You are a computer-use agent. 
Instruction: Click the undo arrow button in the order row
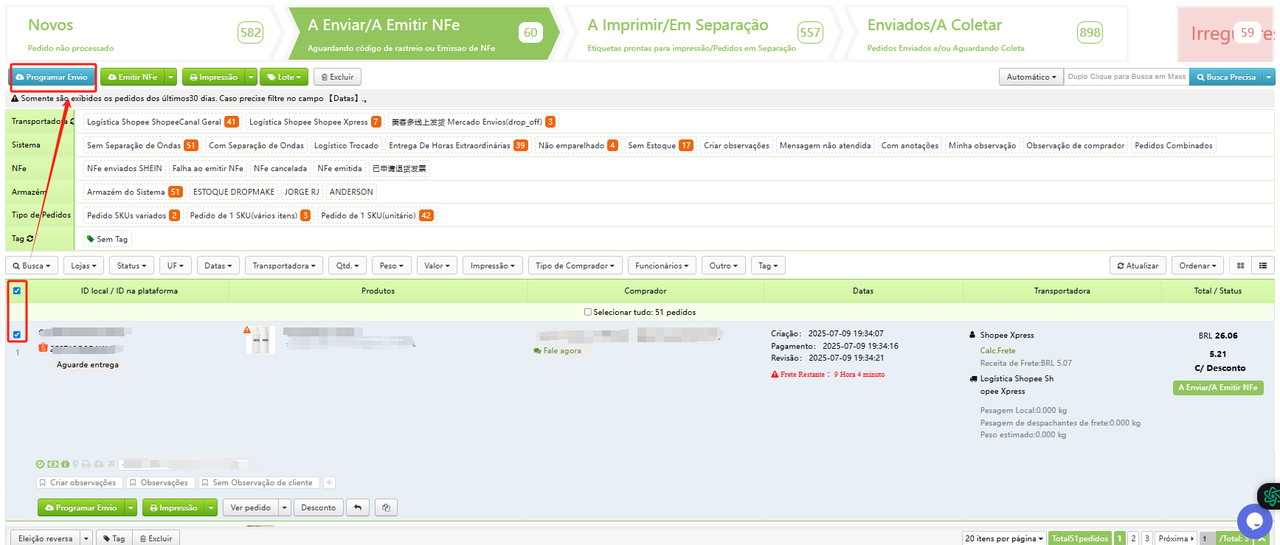point(357,507)
